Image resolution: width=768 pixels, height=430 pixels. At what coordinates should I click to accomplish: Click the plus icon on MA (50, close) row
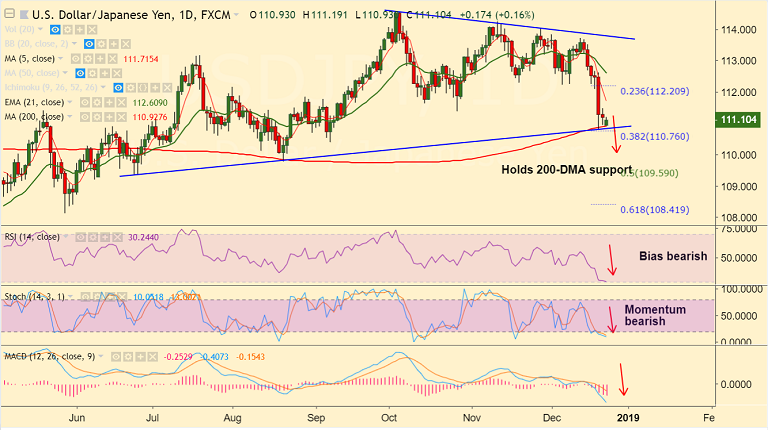(x=105, y=73)
